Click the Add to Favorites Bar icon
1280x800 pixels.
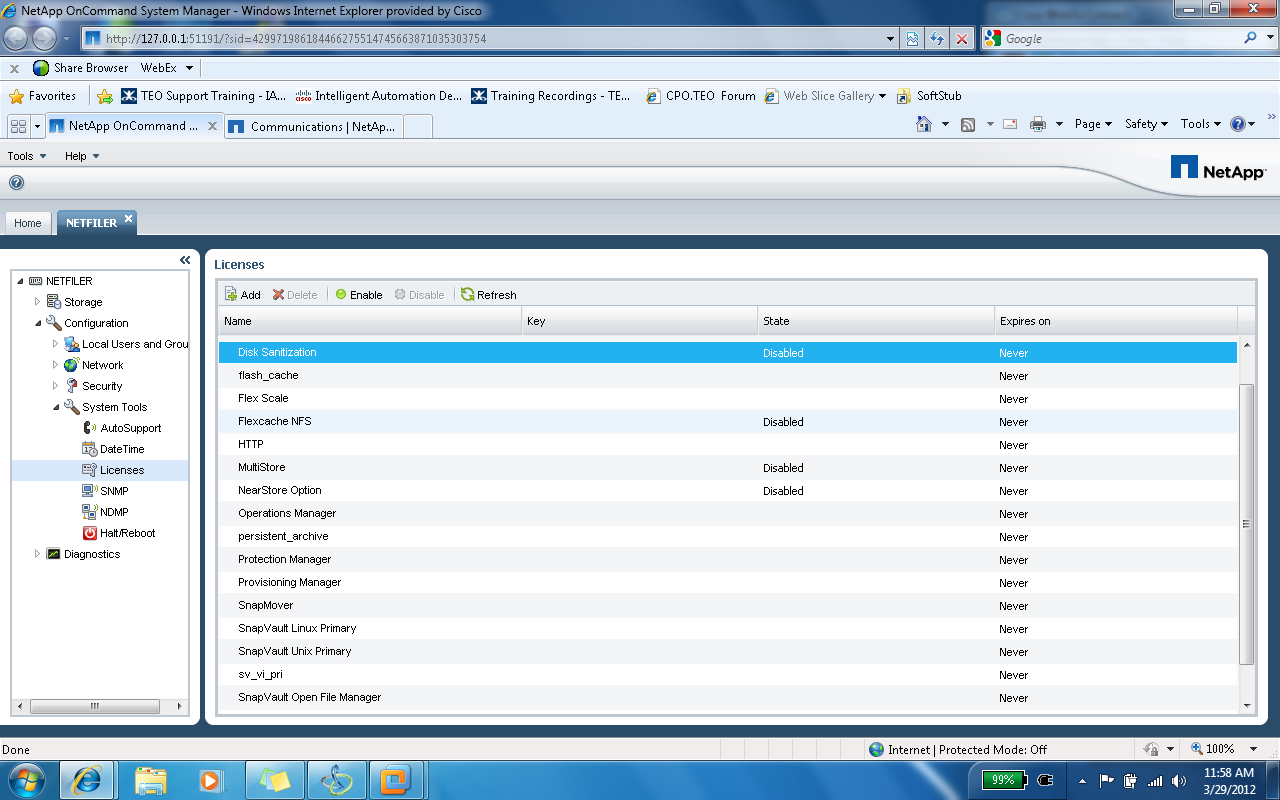tap(105, 96)
